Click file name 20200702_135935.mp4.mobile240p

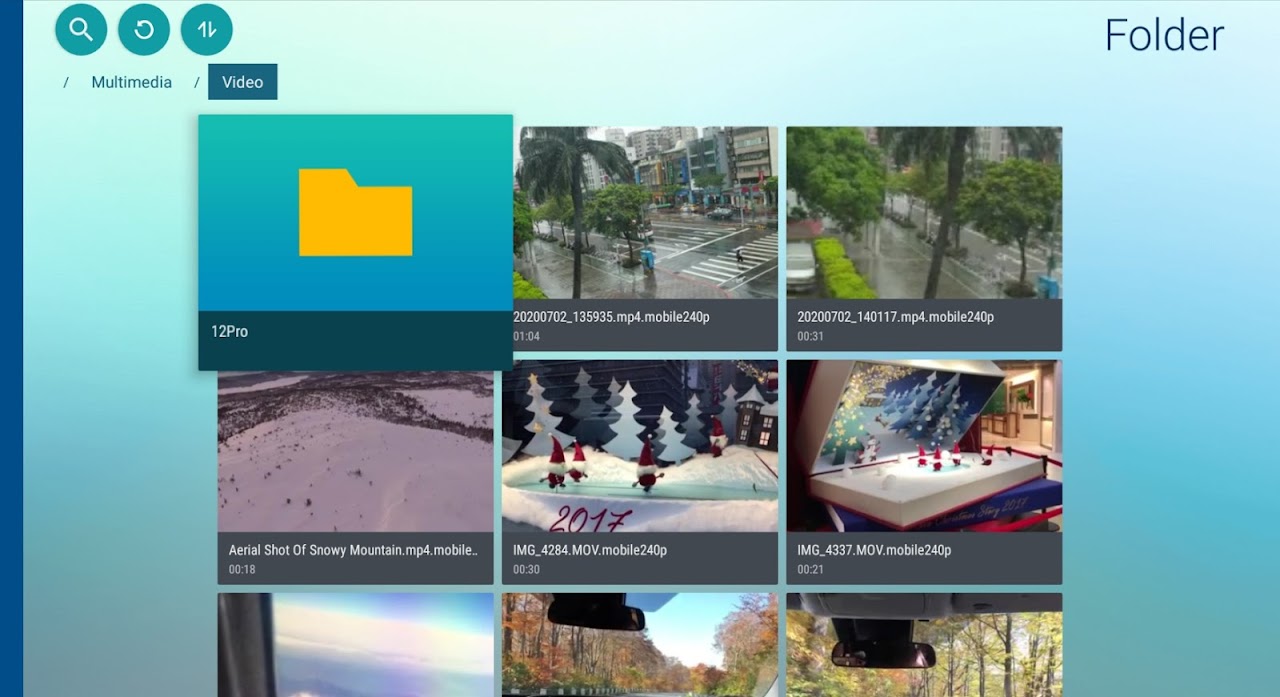[x=611, y=317]
